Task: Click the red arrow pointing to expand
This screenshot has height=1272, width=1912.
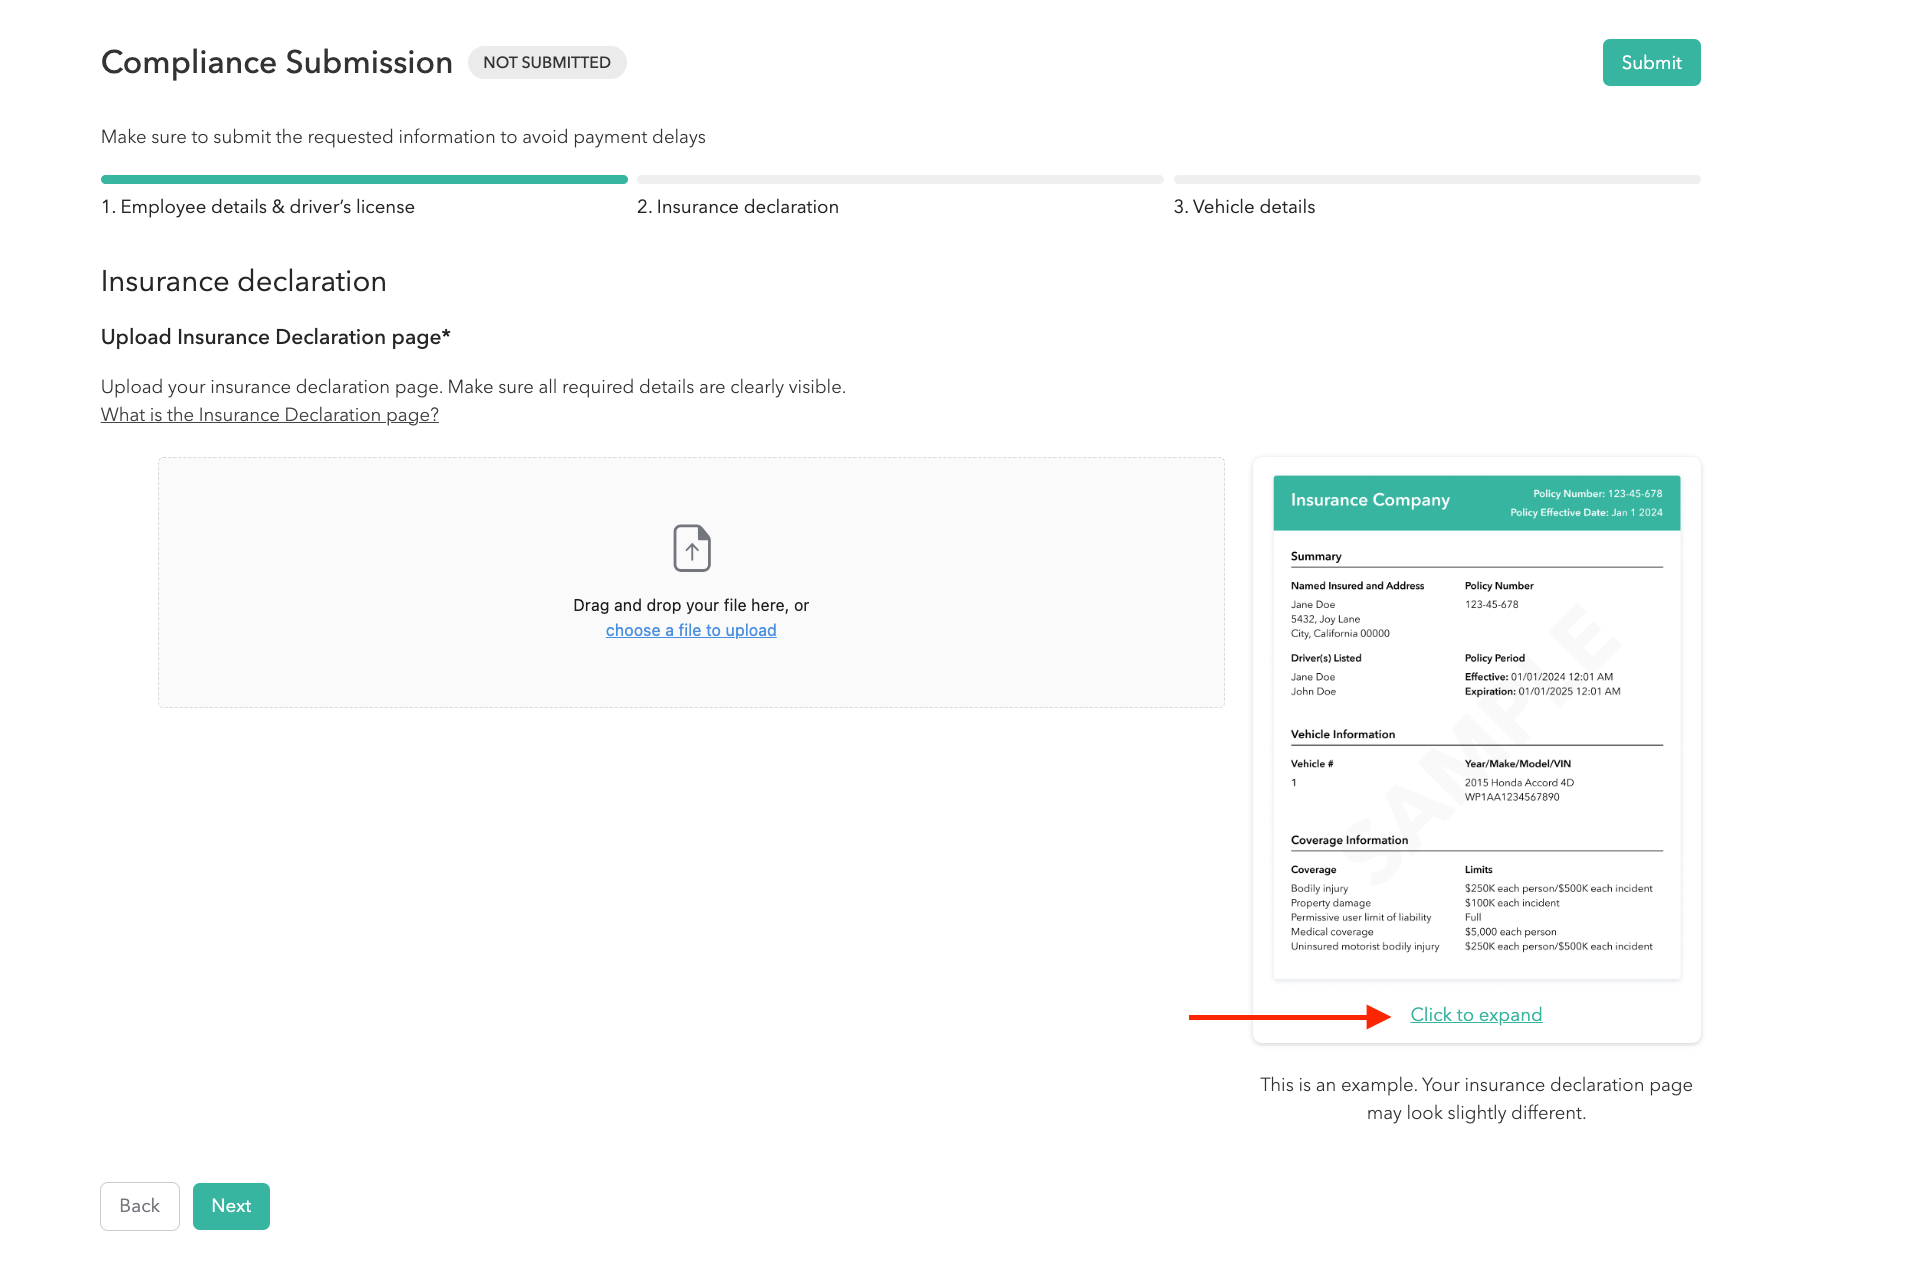Action: pos(1288,1017)
